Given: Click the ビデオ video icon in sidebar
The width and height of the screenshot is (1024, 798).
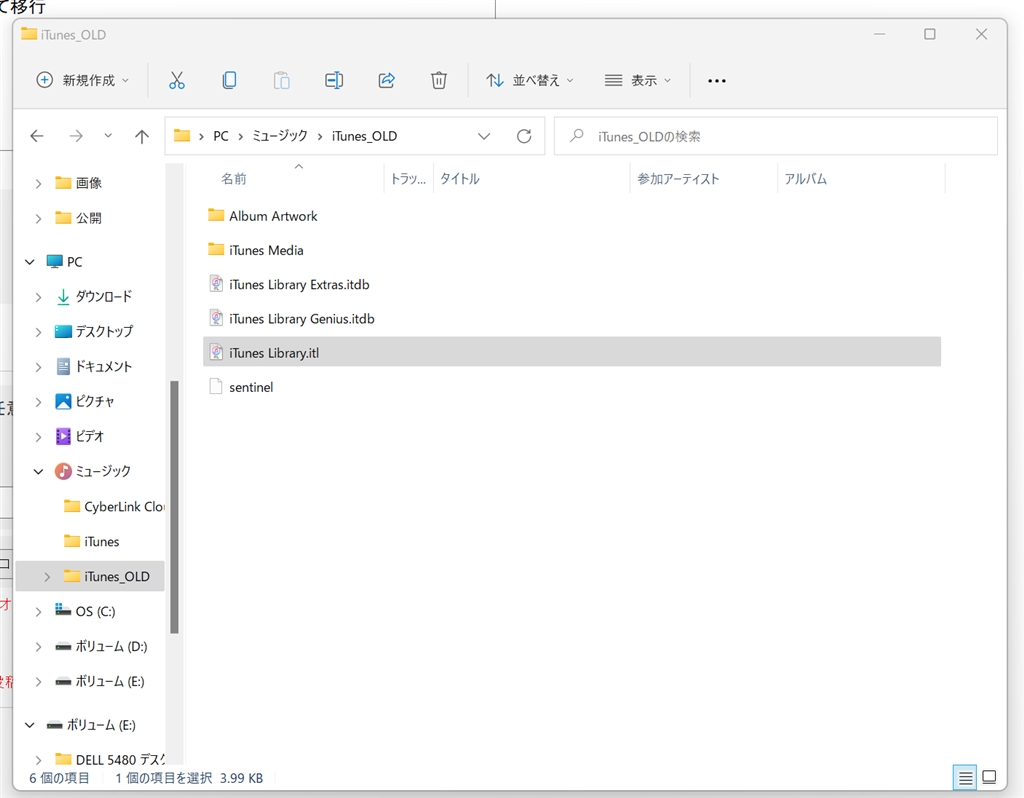Looking at the screenshot, I should [63, 436].
